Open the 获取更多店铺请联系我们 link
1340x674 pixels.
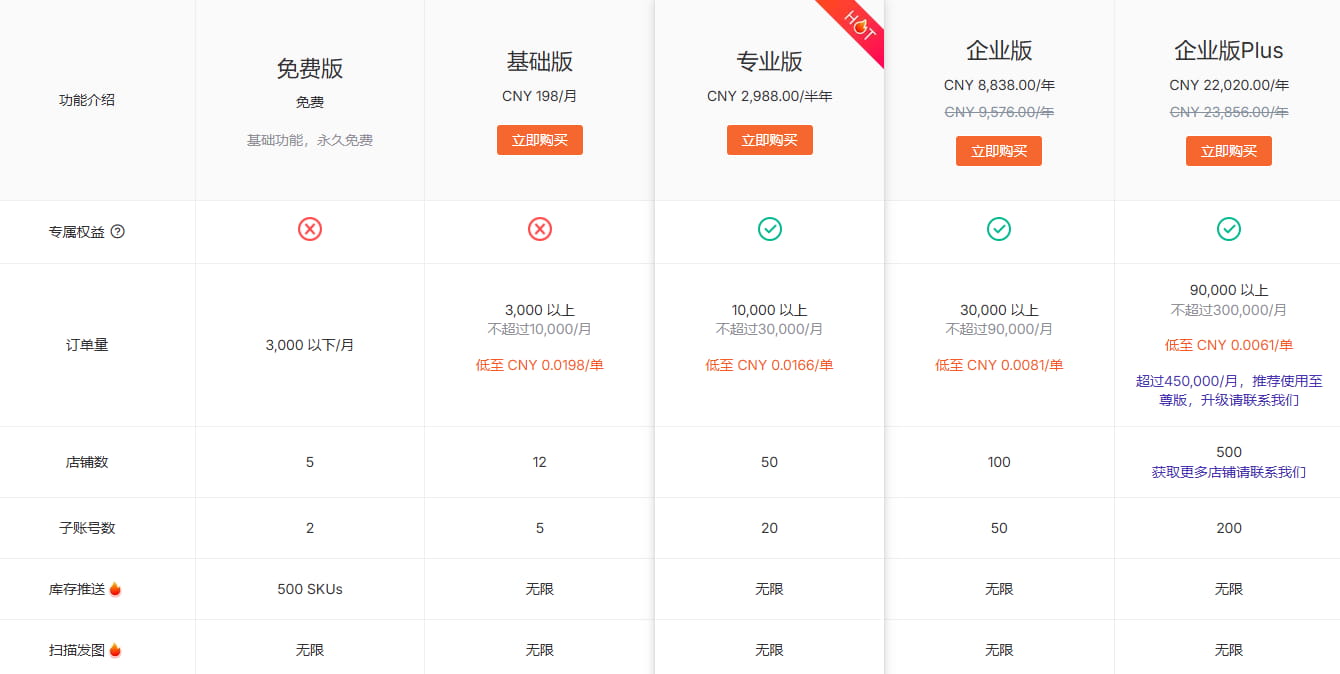click(1228, 471)
